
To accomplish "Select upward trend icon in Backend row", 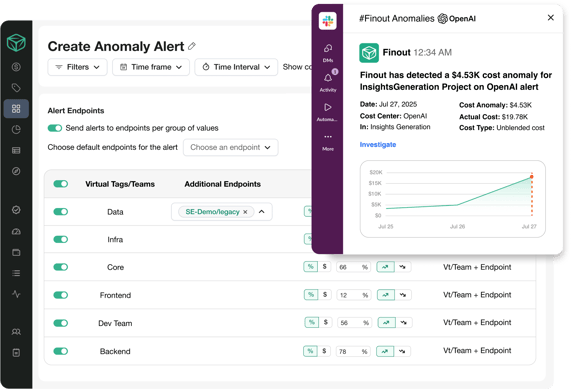I will click(385, 351).
